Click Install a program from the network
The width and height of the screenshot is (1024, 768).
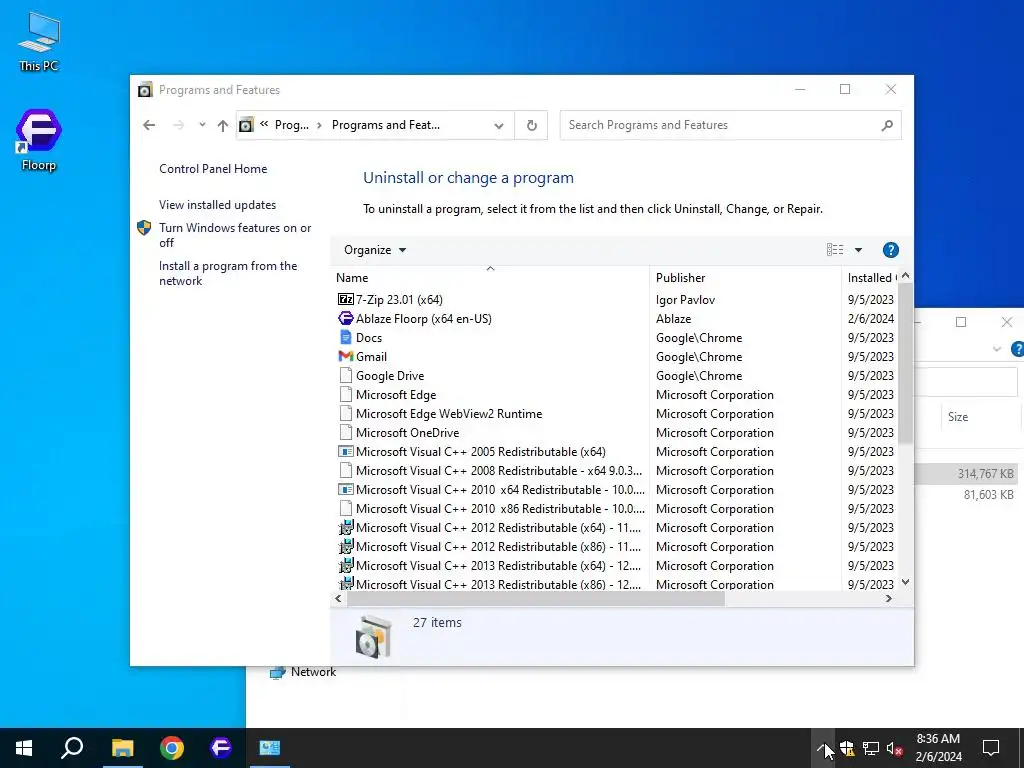click(227, 274)
